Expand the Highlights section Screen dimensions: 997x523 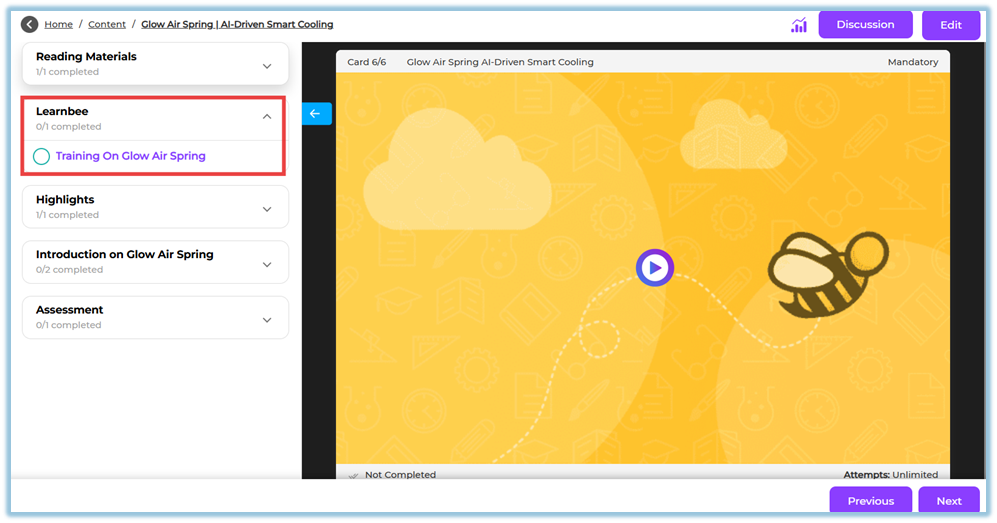pos(266,209)
